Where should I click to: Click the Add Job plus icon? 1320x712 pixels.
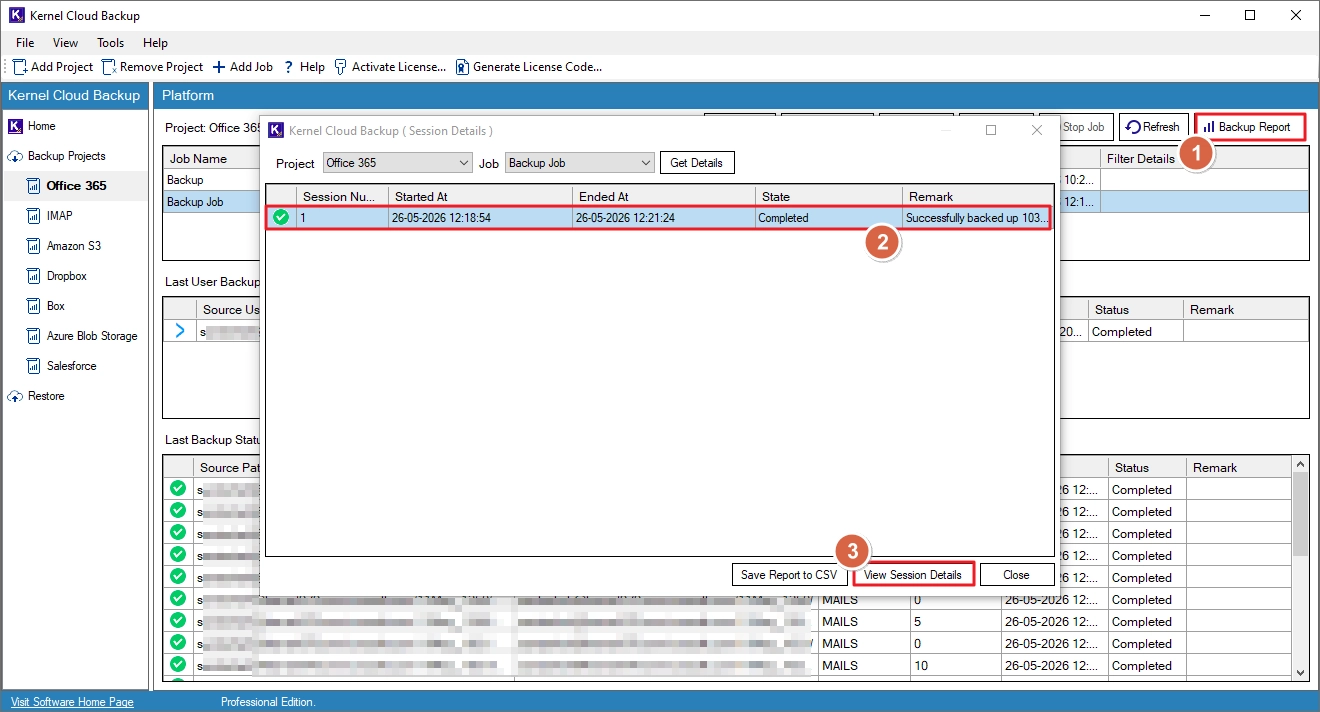pyautogui.click(x=219, y=67)
